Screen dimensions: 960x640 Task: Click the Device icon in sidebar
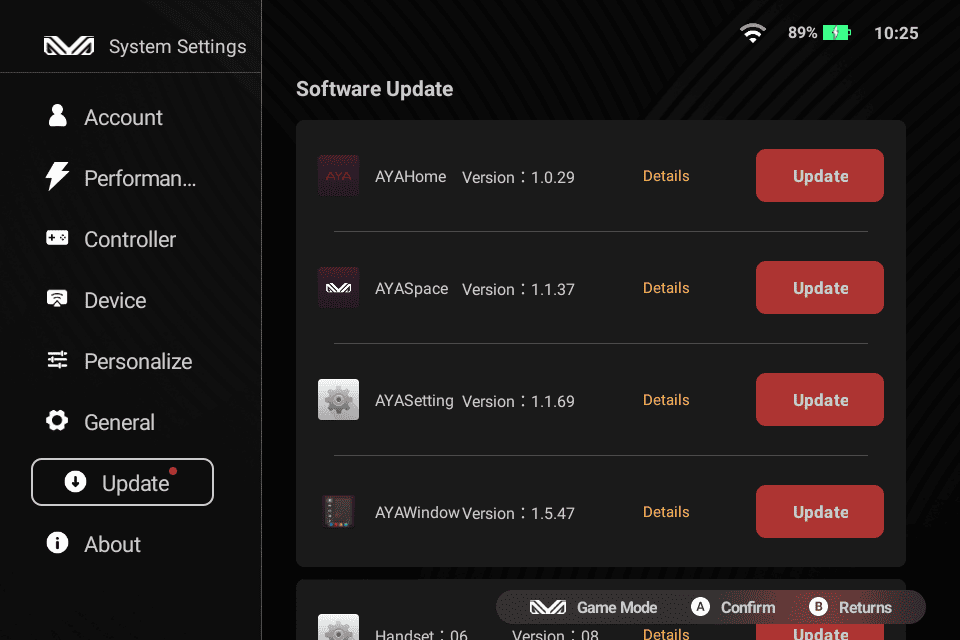pos(58,298)
